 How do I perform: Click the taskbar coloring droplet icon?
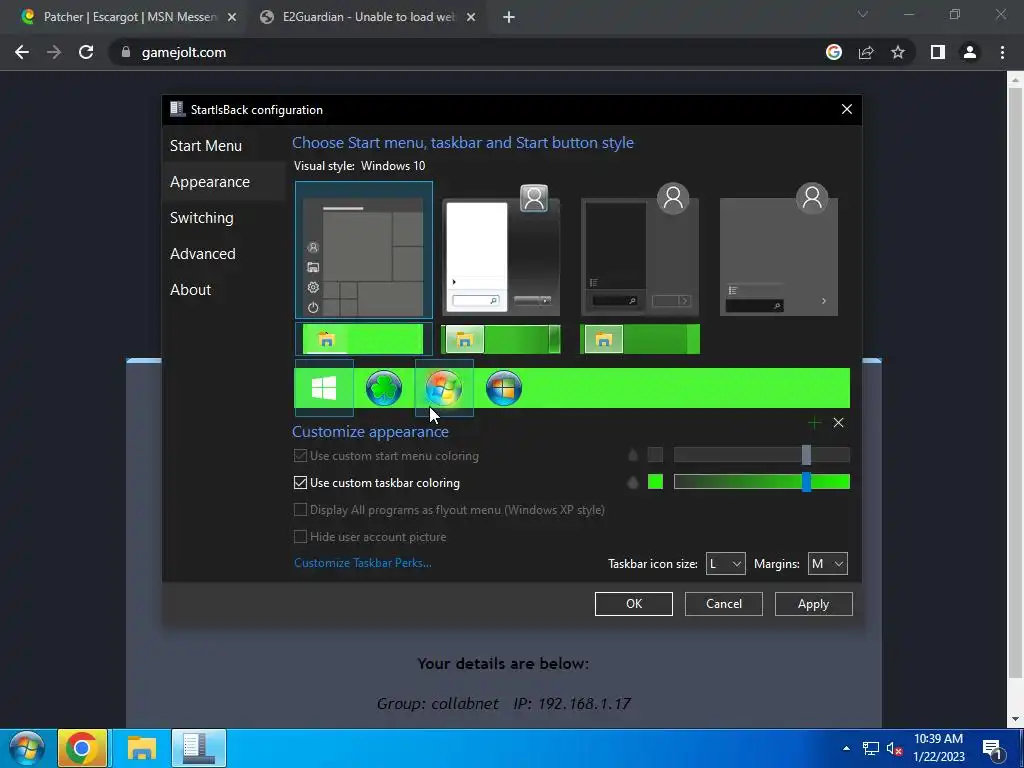point(633,483)
